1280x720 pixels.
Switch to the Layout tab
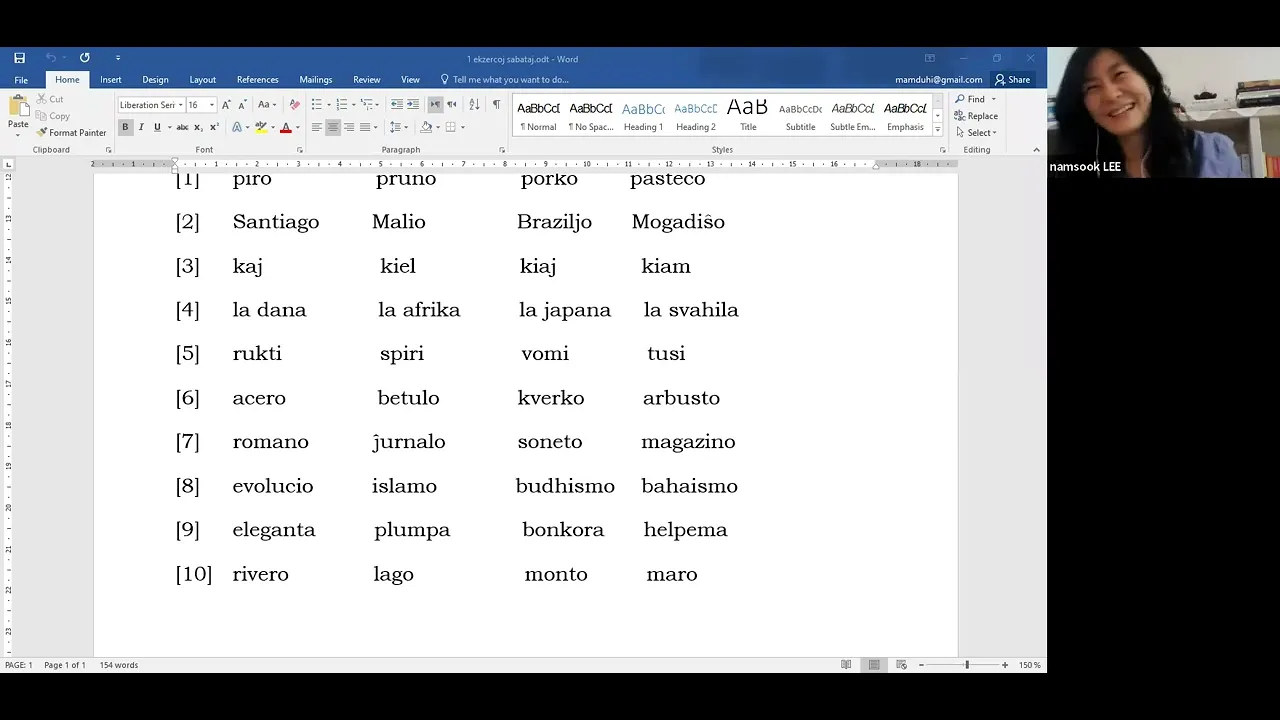[x=203, y=80]
